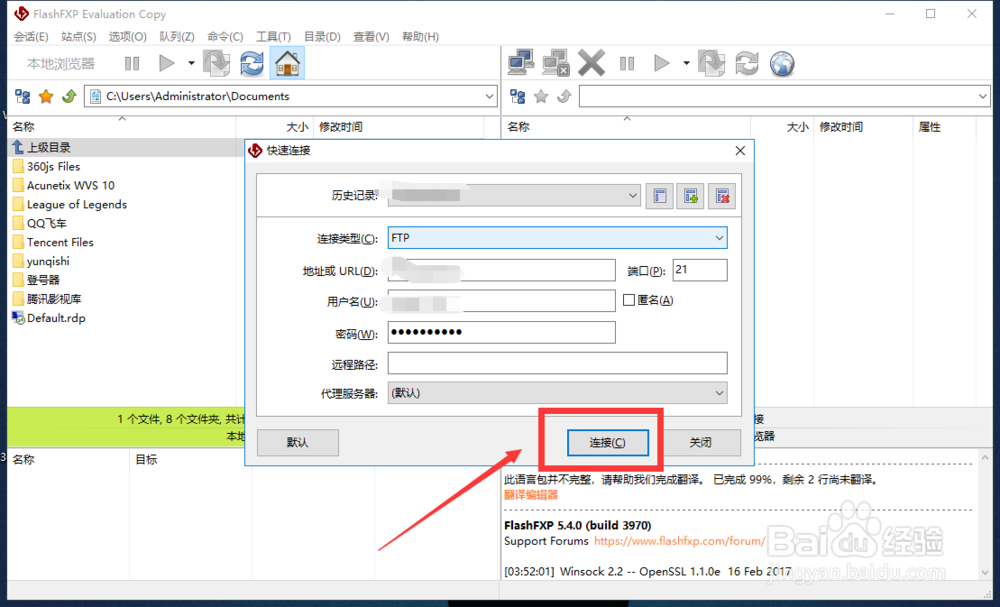
Task: Click the remote quick connect icon
Action: (x=555, y=63)
